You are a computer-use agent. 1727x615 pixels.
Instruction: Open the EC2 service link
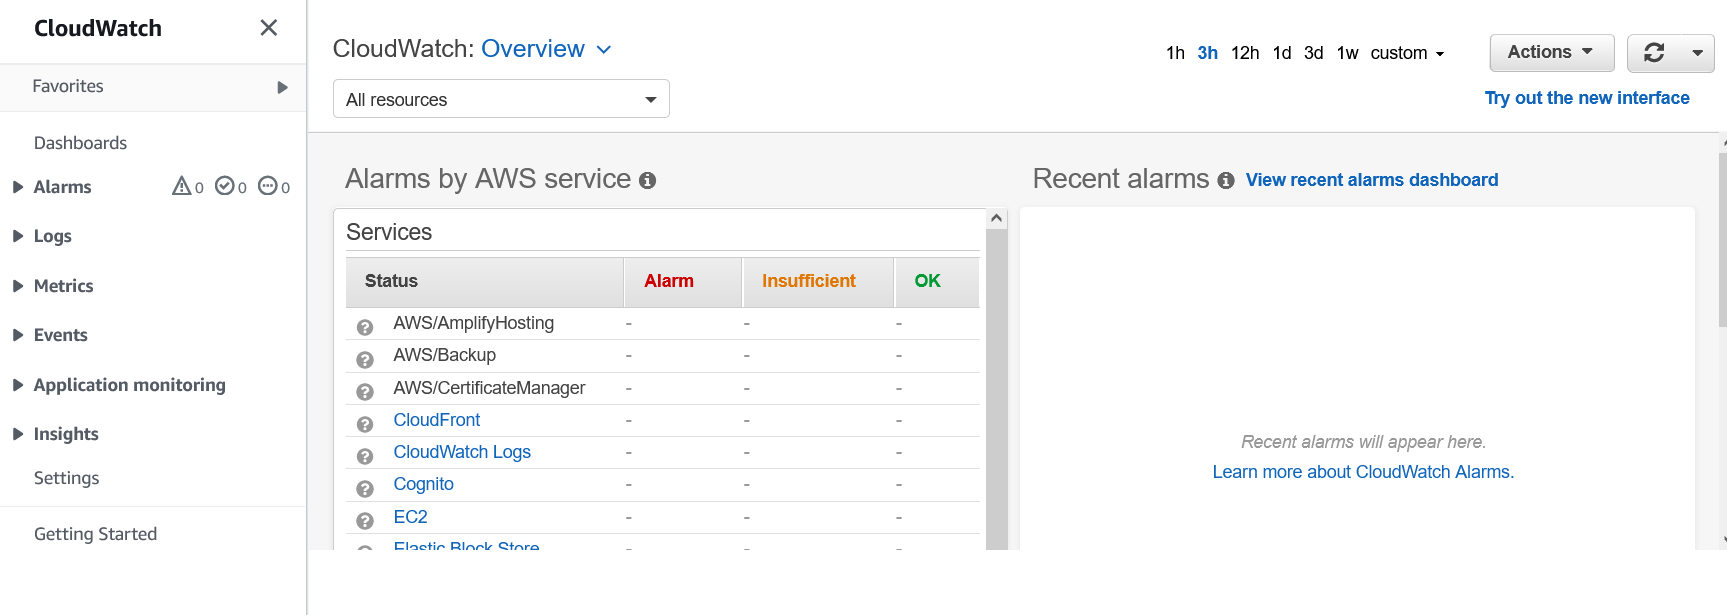pos(410,517)
